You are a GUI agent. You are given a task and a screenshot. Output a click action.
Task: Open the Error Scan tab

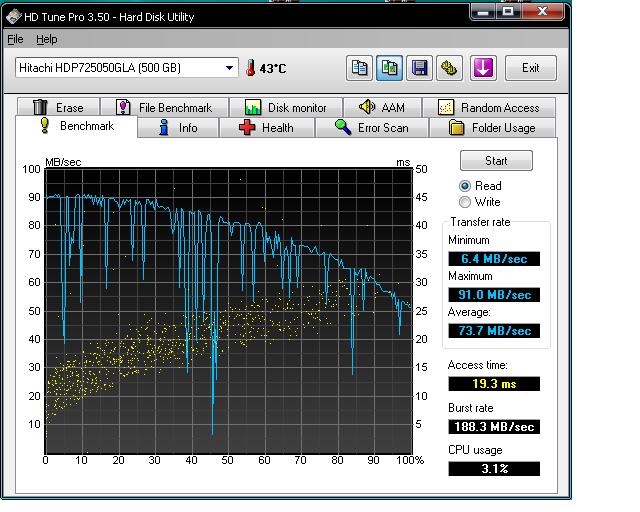[x=372, y=128]
